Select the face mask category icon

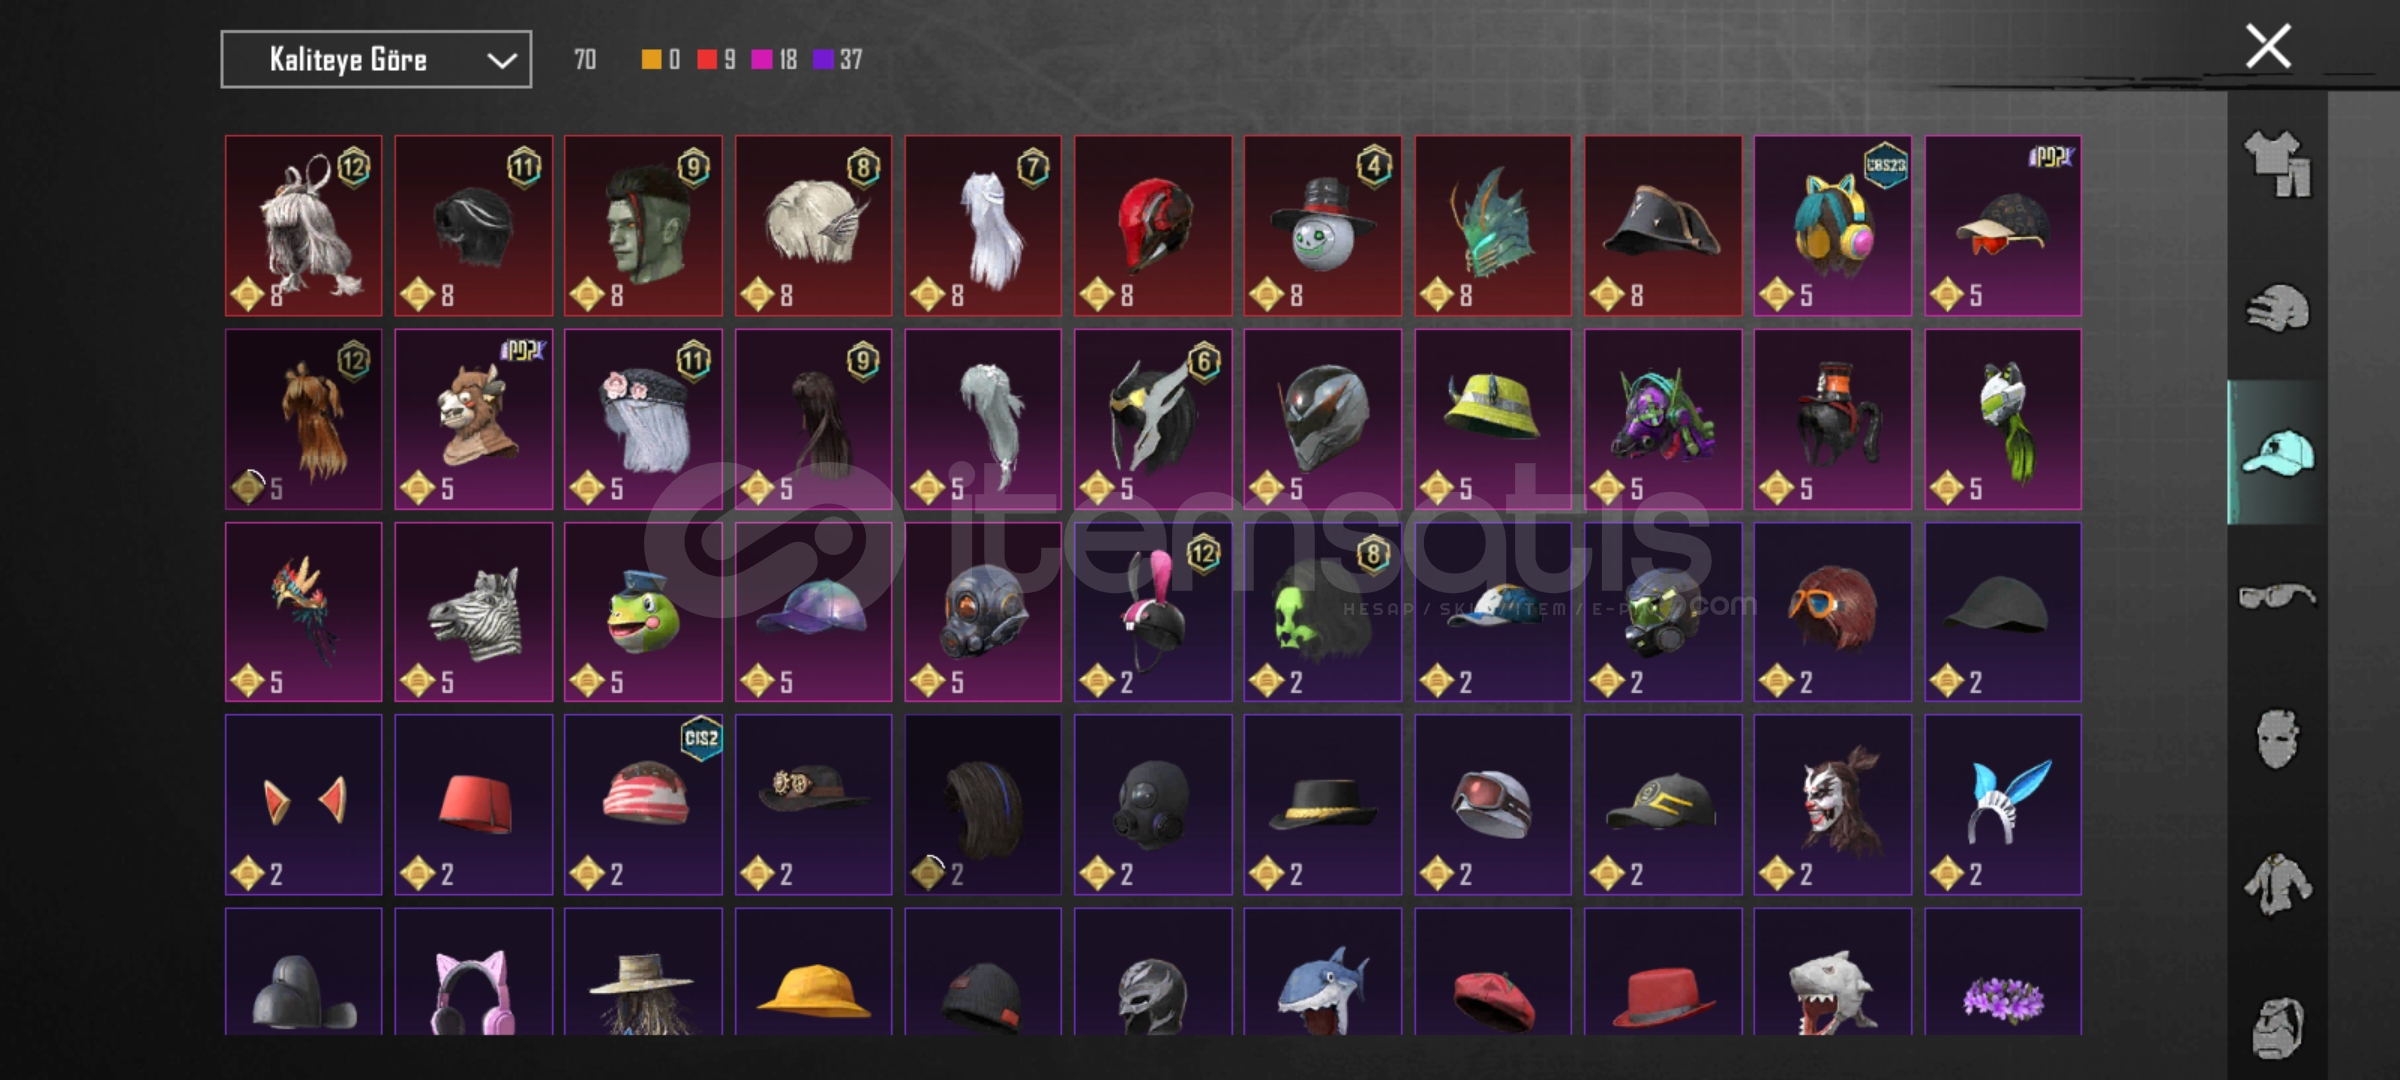tap(2277, 740)
